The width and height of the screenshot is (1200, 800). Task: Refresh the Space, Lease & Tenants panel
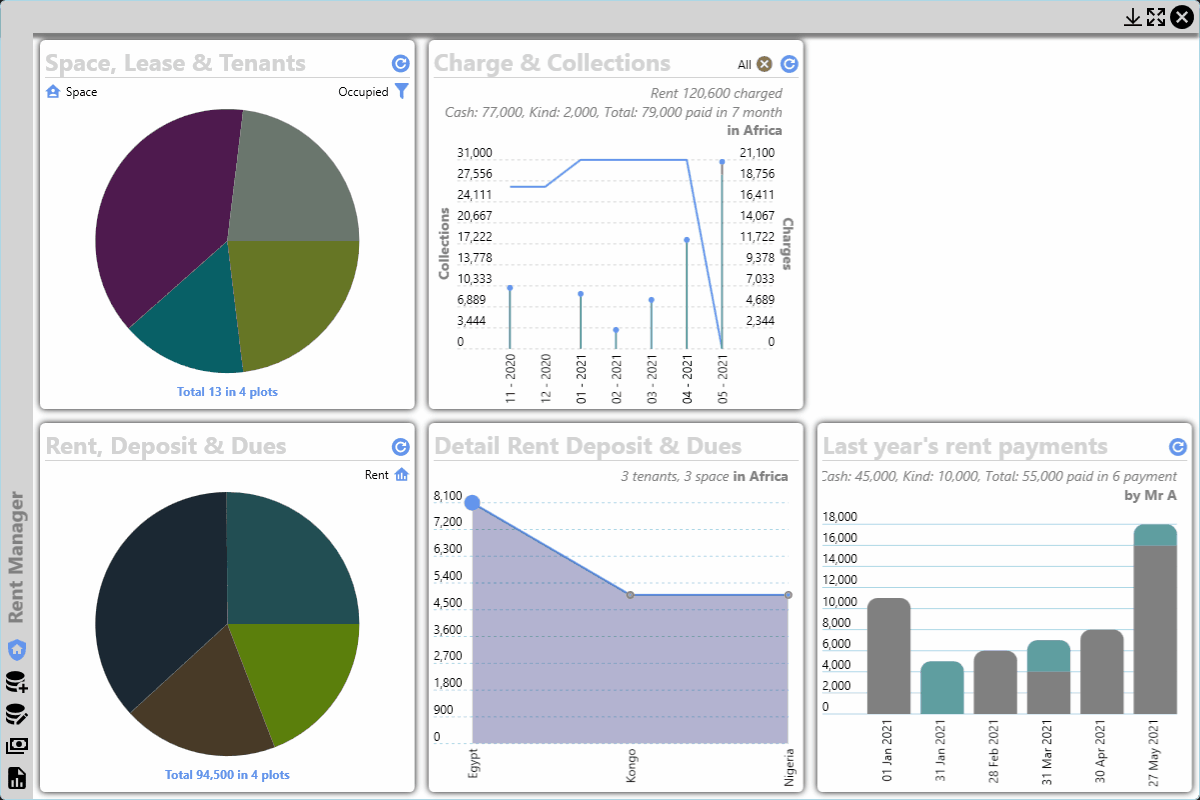click(401, 64)
